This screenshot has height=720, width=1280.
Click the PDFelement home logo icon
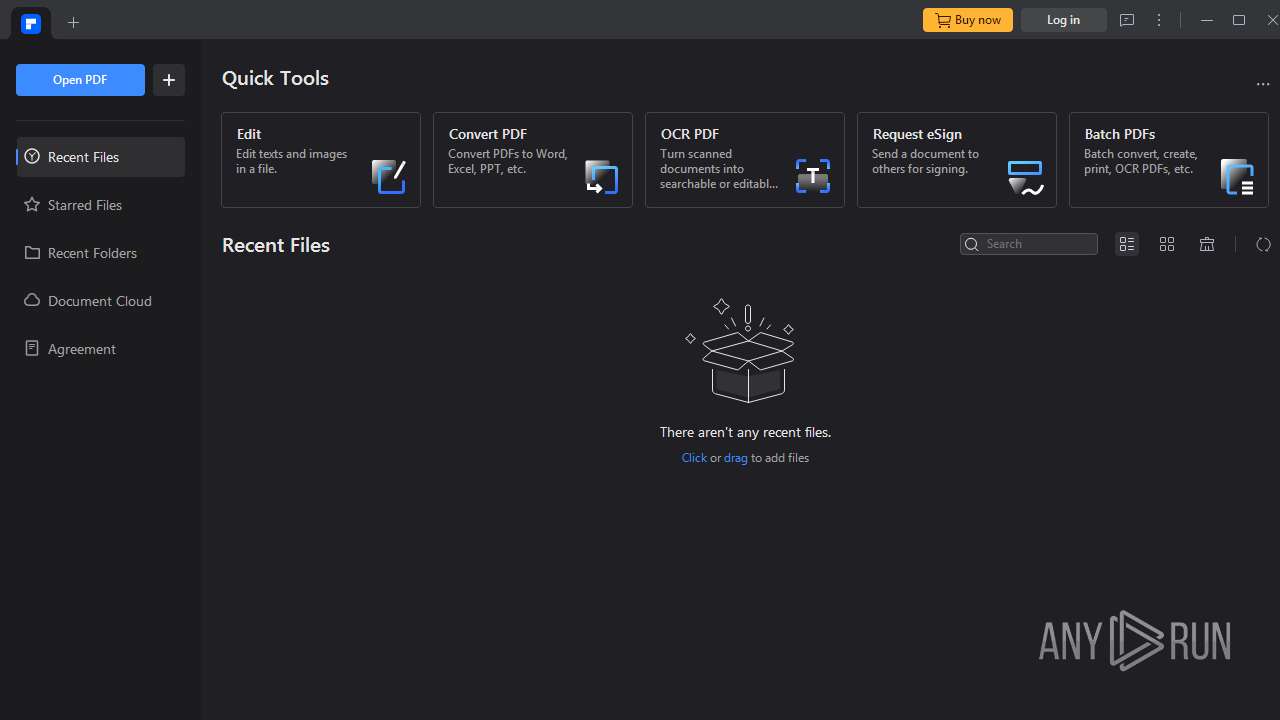(31, 23)
